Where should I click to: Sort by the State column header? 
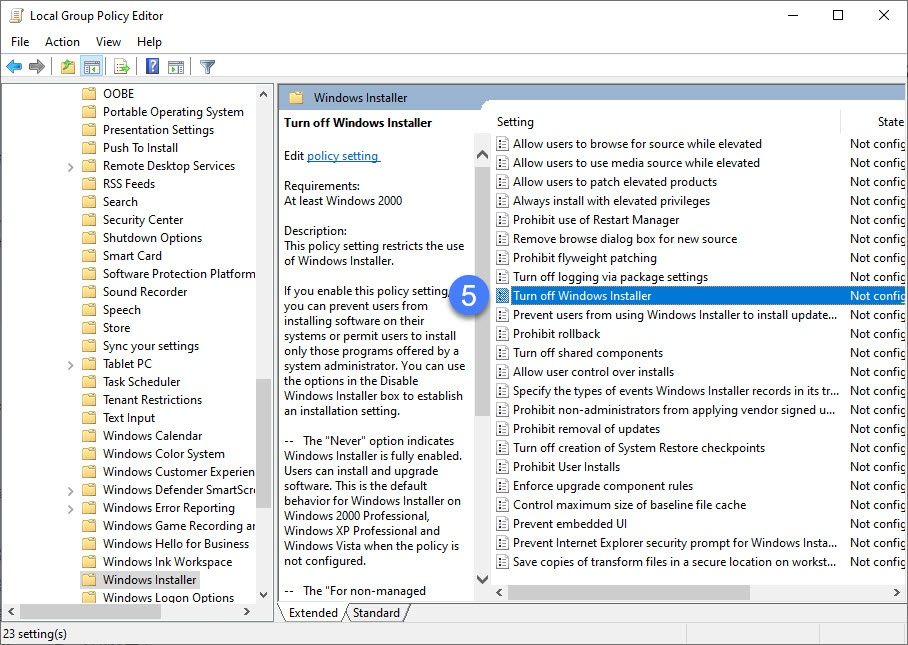[x=890, y=122]
